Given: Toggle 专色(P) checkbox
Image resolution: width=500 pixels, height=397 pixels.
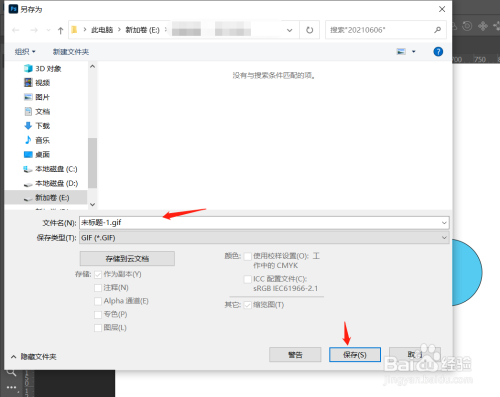Looking at the screenshot, I should click(98, 315).
